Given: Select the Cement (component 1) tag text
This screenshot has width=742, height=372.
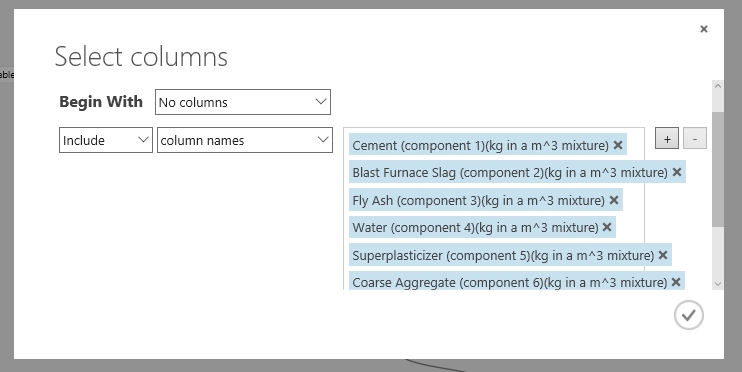Looking at the screenshot, I should point(480,145).
